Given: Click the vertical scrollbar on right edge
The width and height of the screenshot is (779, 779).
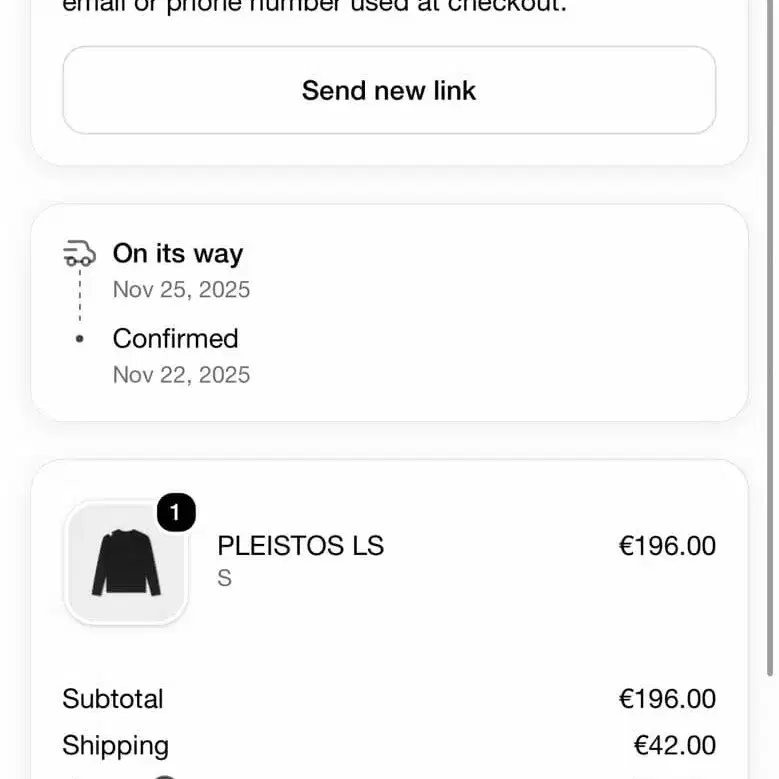Looking at the screenshot, I should pyautogui.click(x=770, y=338).
